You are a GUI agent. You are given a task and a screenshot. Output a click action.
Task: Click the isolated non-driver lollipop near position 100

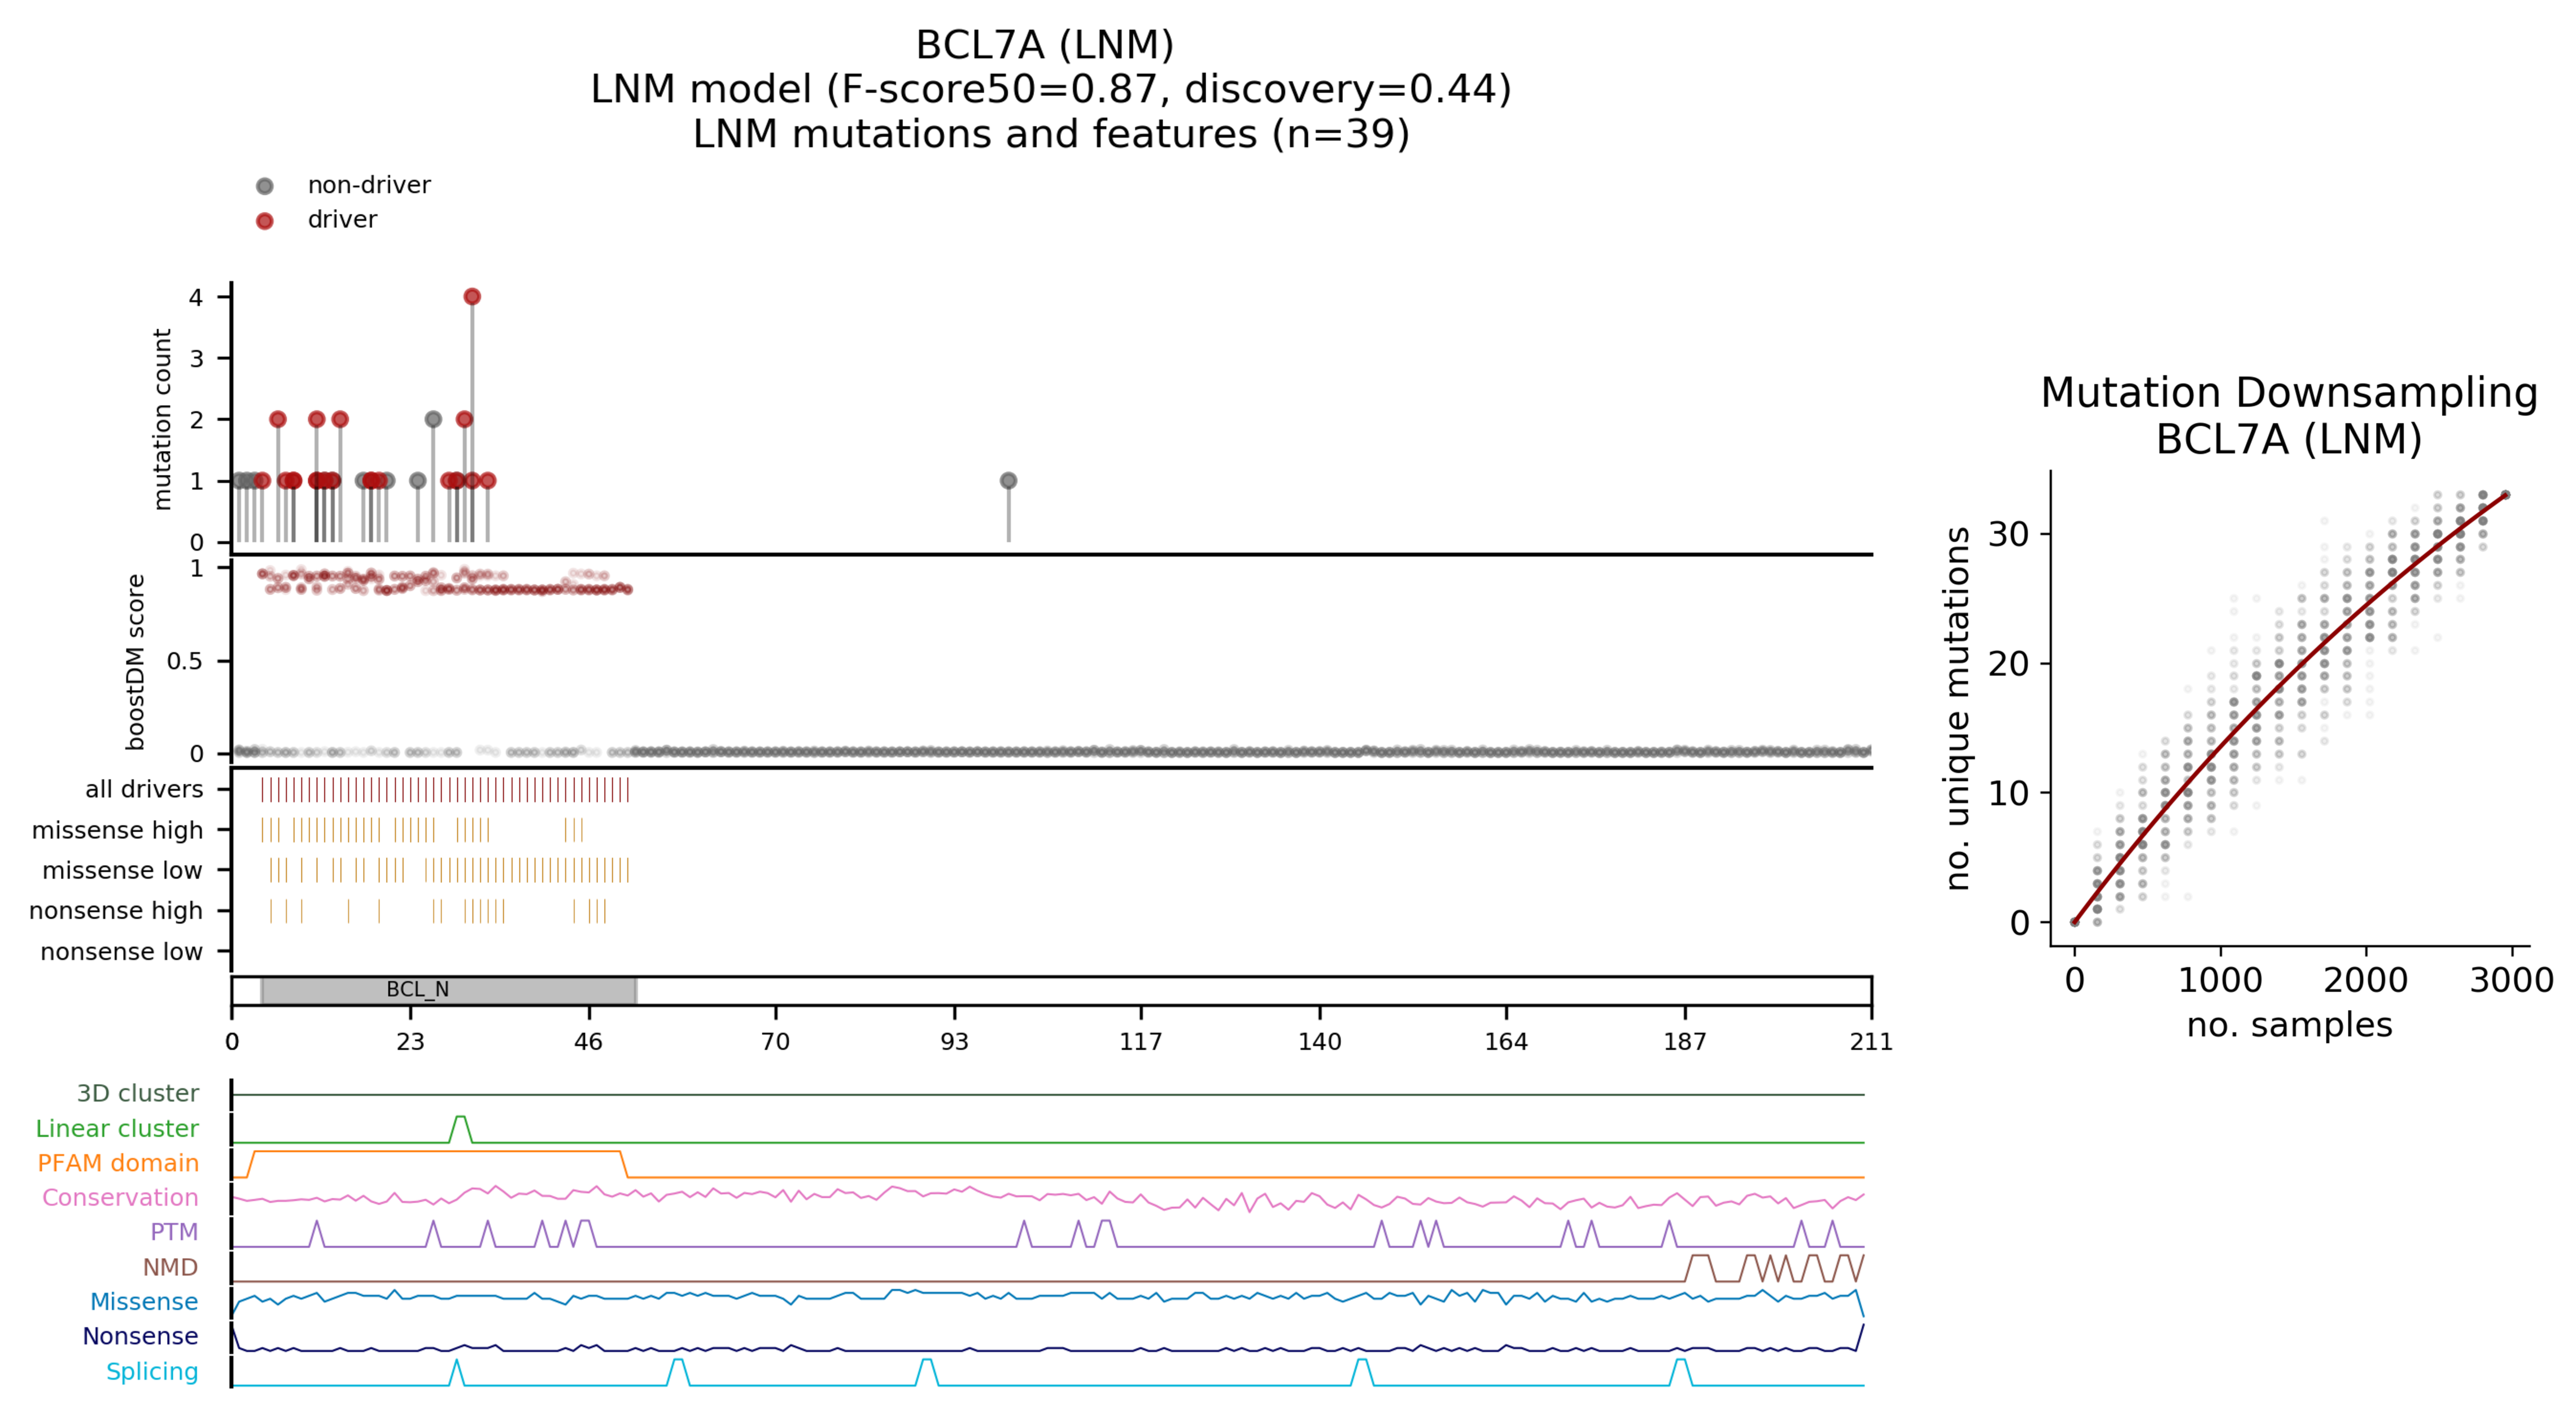pos(1008,481)
